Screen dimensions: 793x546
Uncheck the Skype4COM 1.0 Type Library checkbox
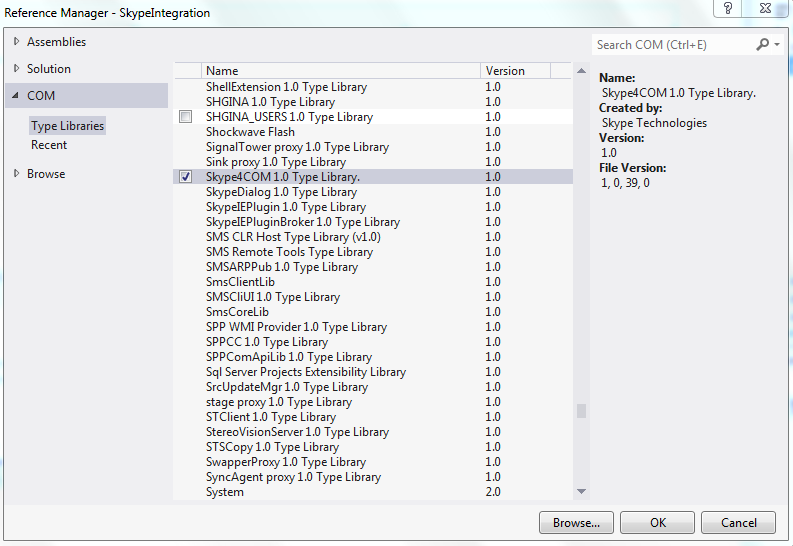(x=186, y=176)
